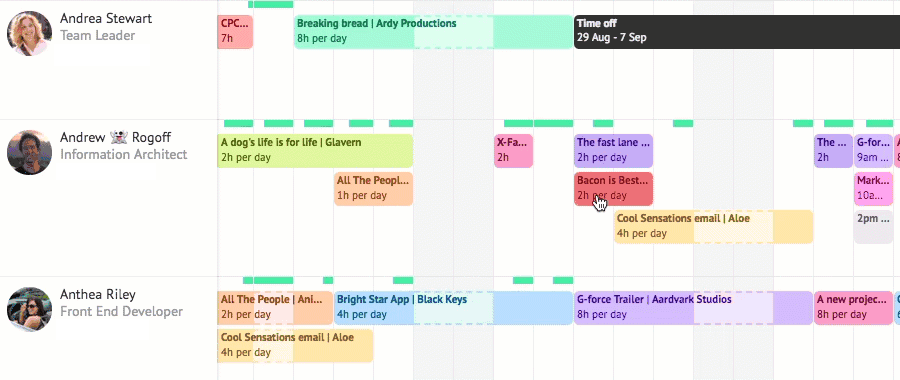Select Andrew Rogoff's profile picture
This screenshot has height=380, width=900.
click(x=29, y=152)
